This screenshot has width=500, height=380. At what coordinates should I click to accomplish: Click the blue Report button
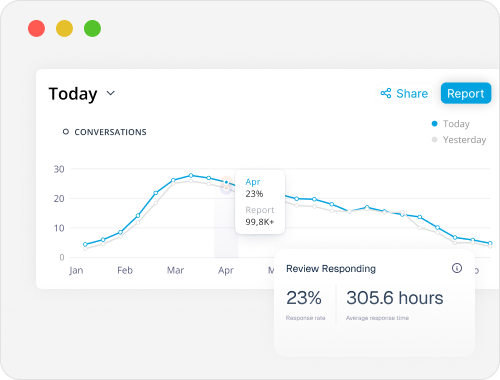[x=466, y=93]
